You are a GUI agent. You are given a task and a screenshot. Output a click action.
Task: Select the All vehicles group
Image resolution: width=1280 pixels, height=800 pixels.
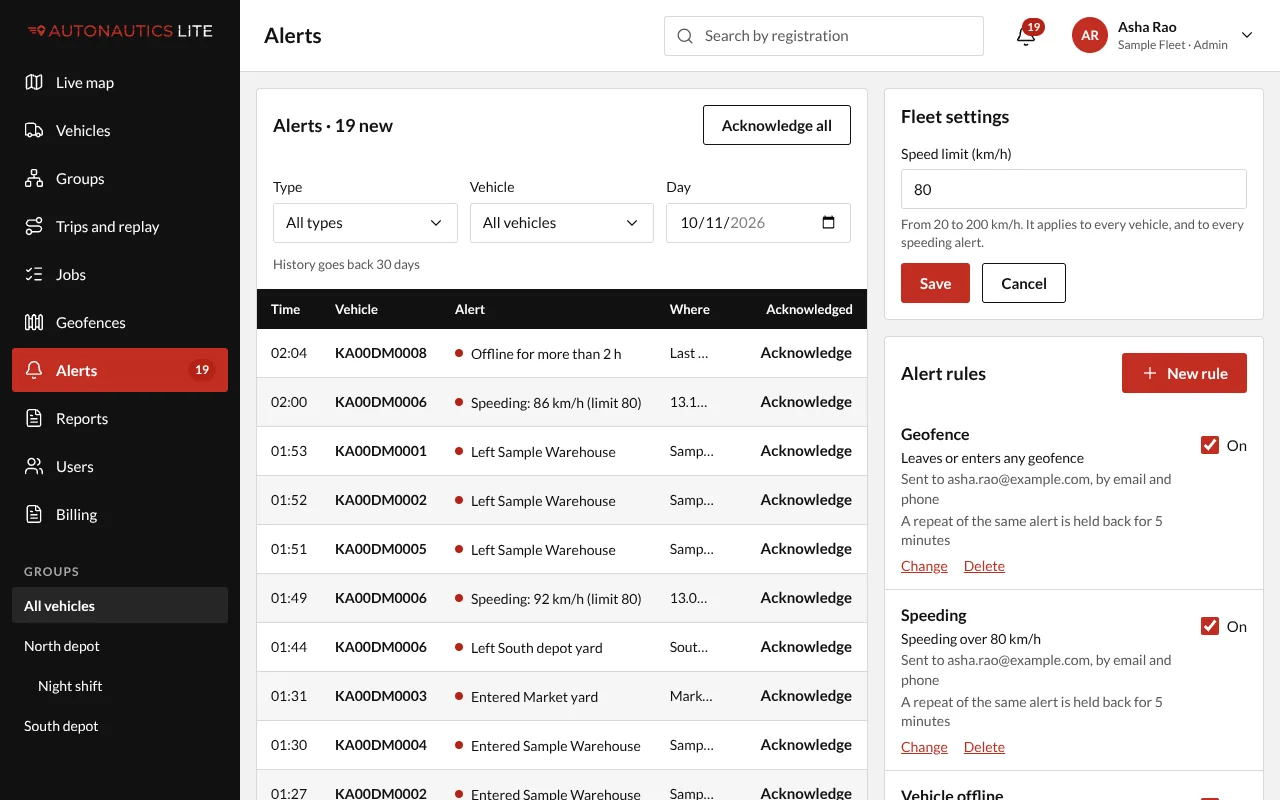120,606
